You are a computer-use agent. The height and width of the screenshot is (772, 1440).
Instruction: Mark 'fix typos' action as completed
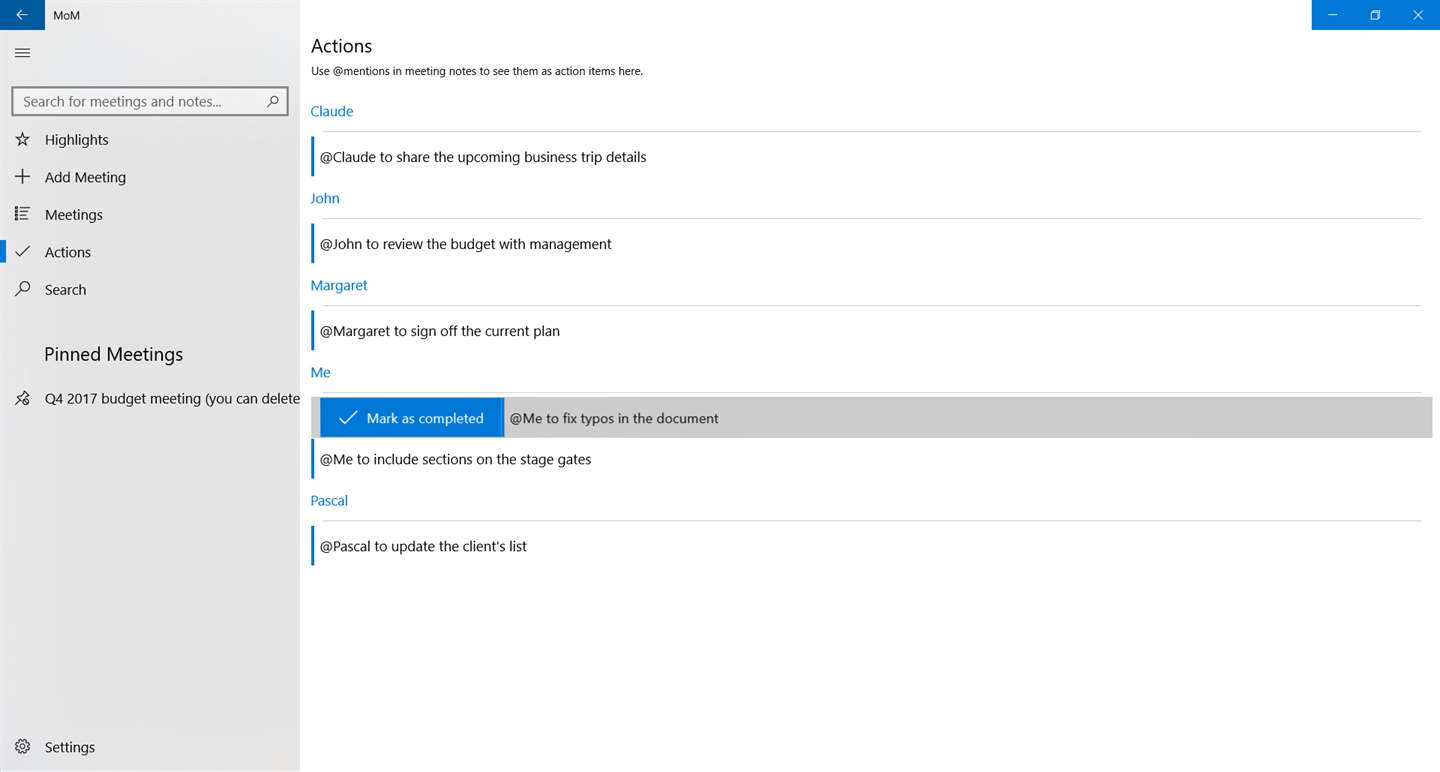[411, 418]
